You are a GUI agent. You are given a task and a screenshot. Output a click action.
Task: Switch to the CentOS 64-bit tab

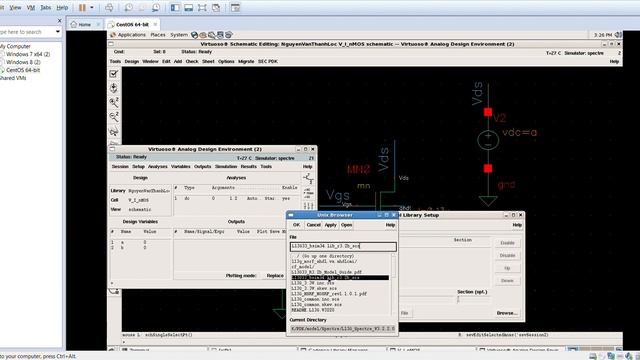132,24
